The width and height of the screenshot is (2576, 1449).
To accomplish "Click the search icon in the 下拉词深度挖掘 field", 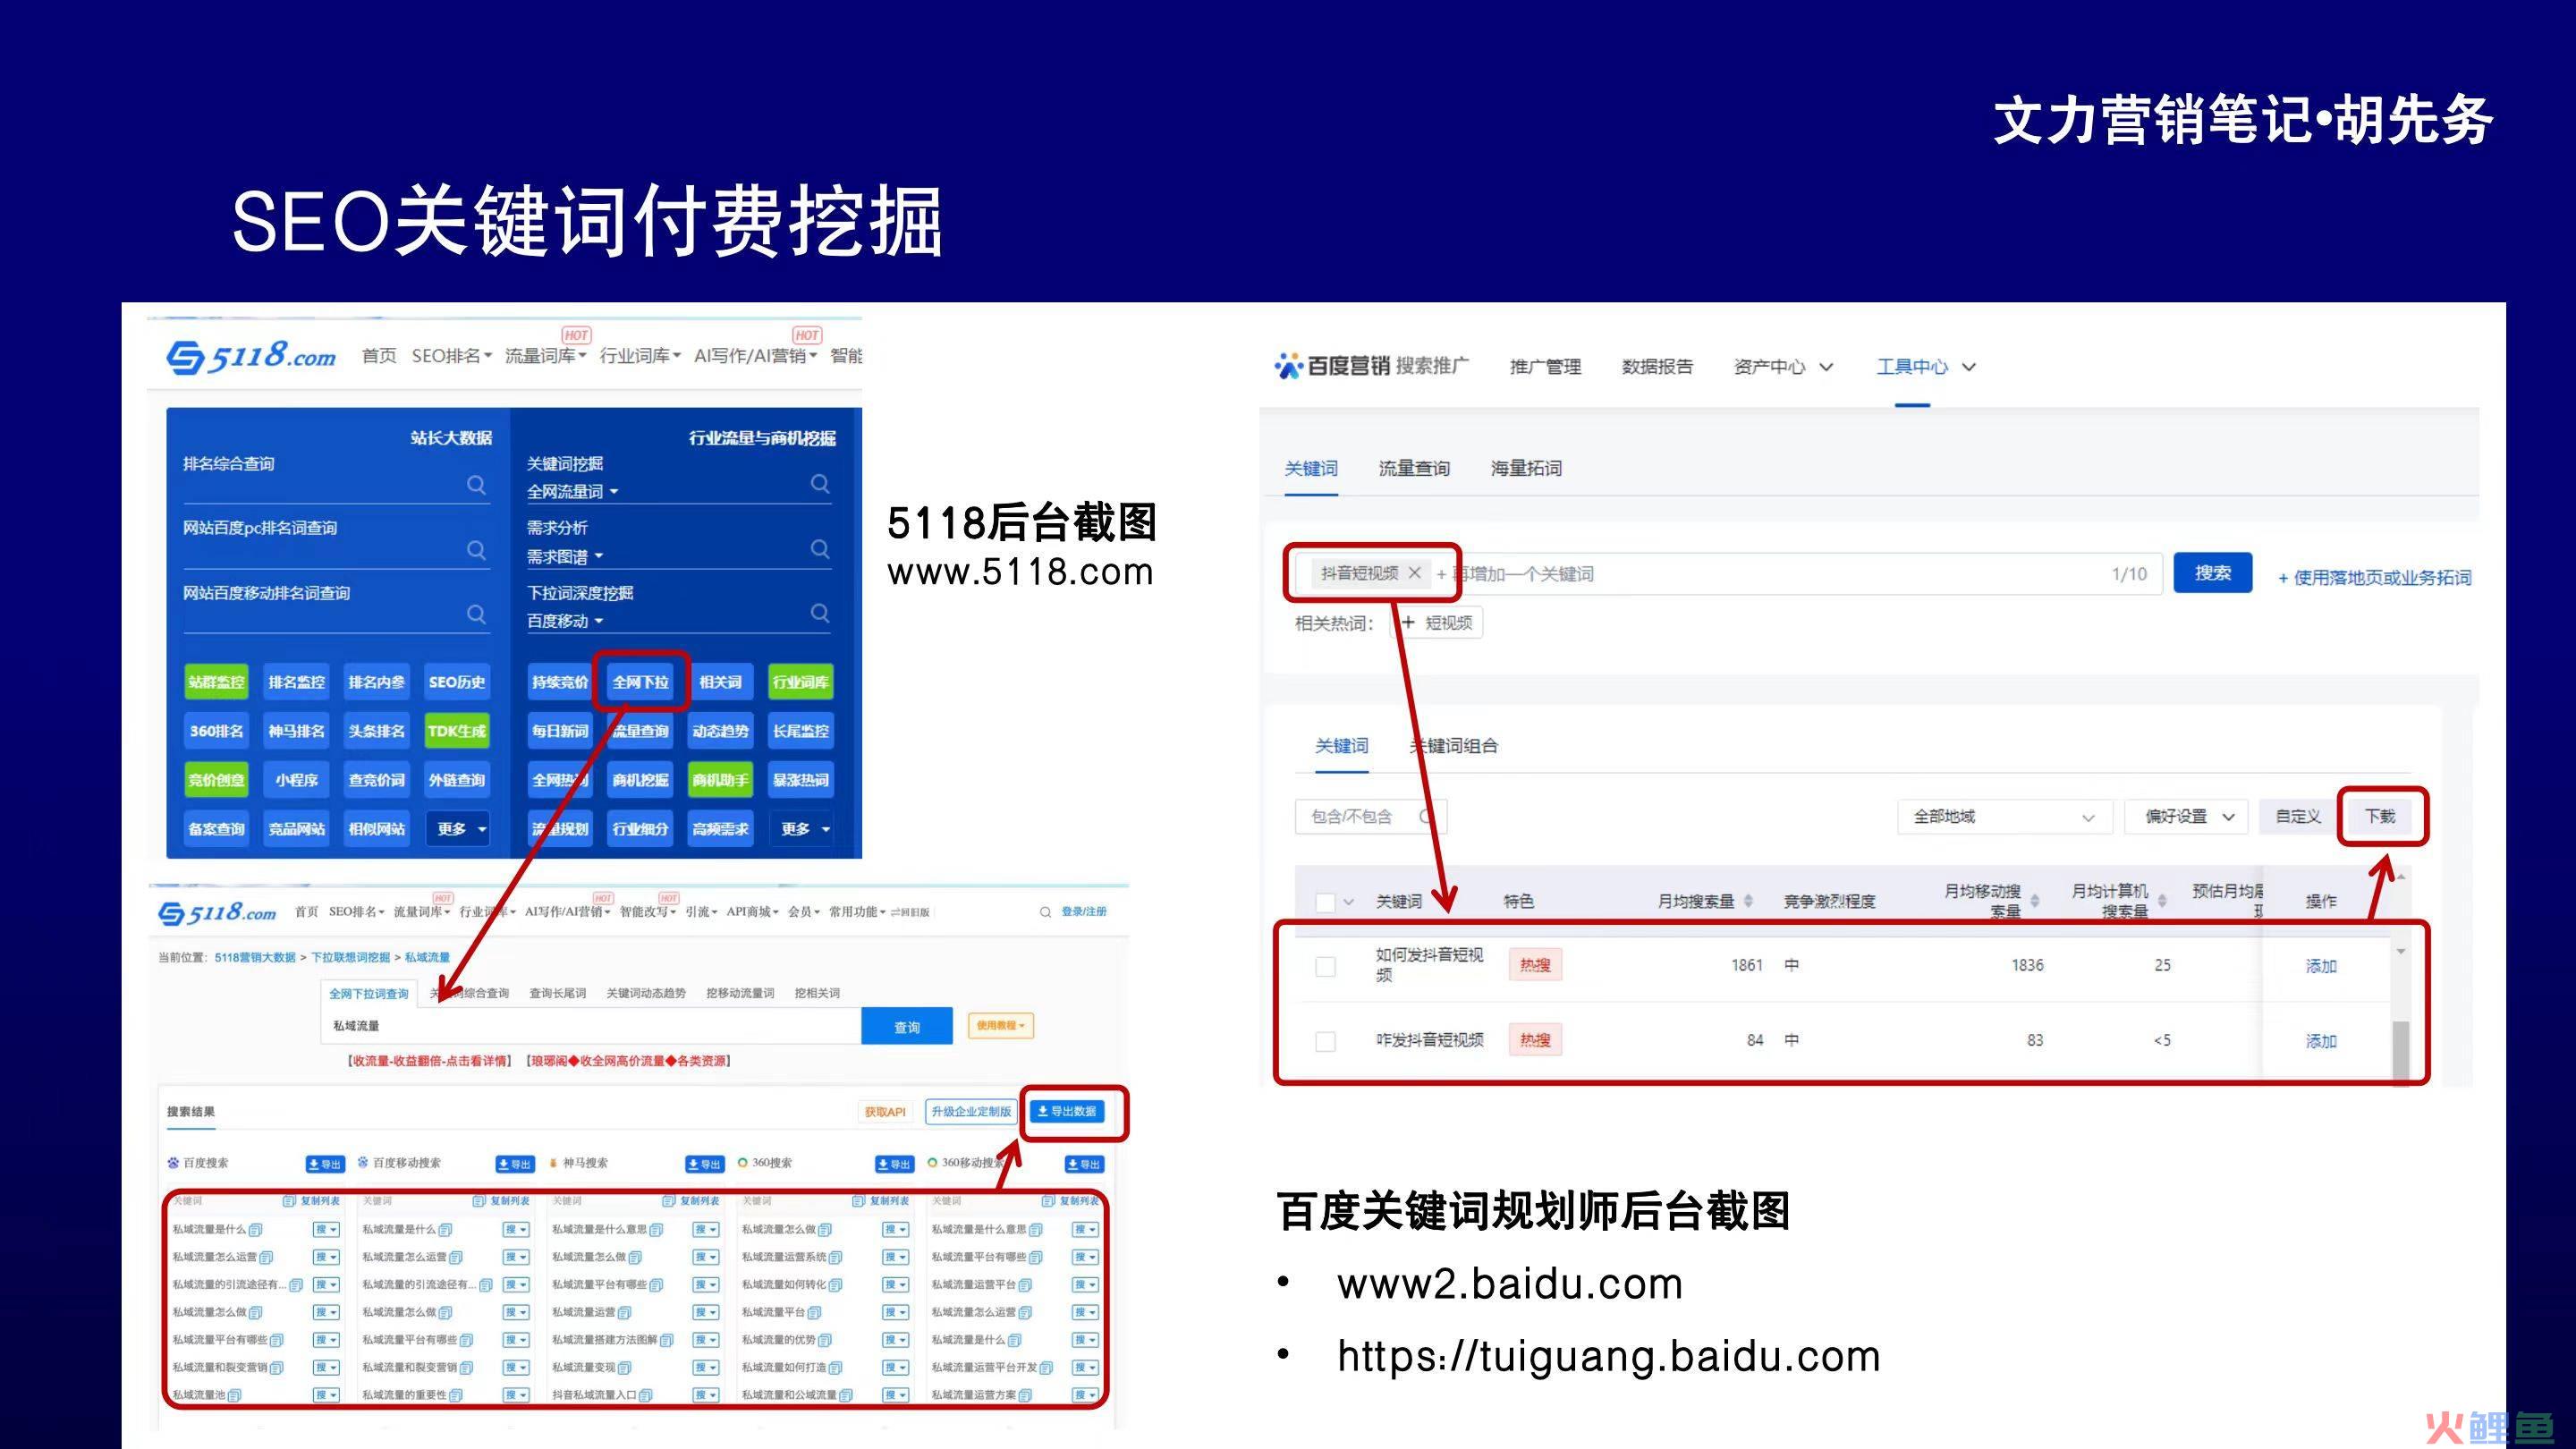I will (x=820, y=613).
